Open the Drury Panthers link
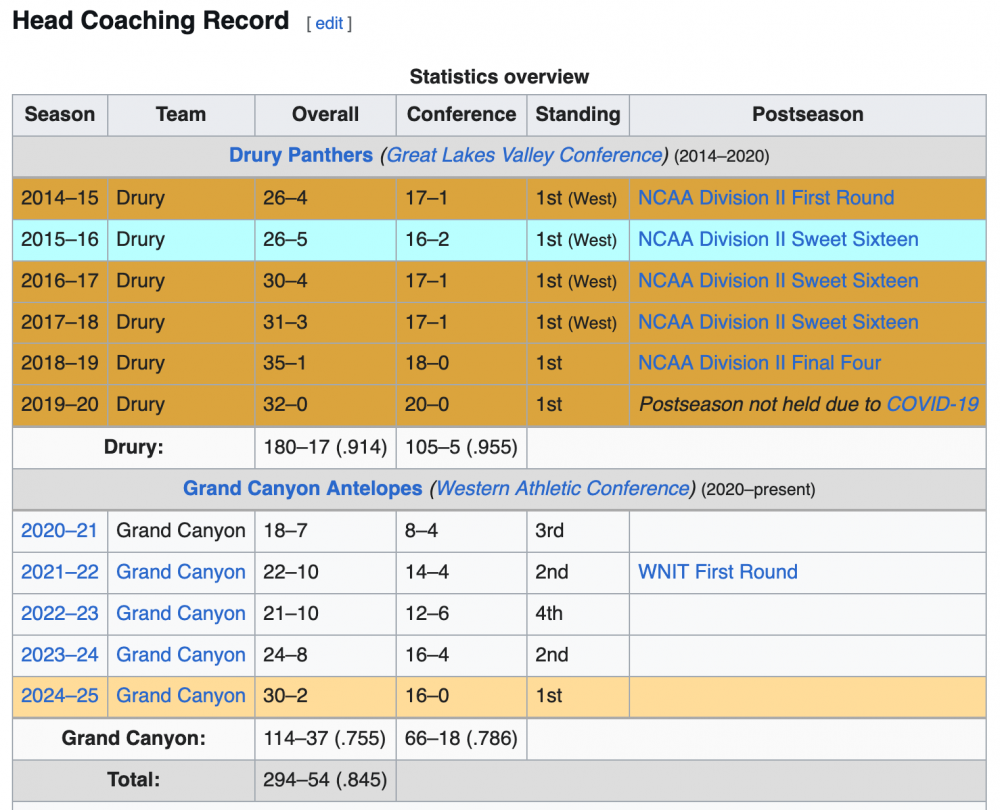This screenshot has height=810, width=1000. [300, 155]
